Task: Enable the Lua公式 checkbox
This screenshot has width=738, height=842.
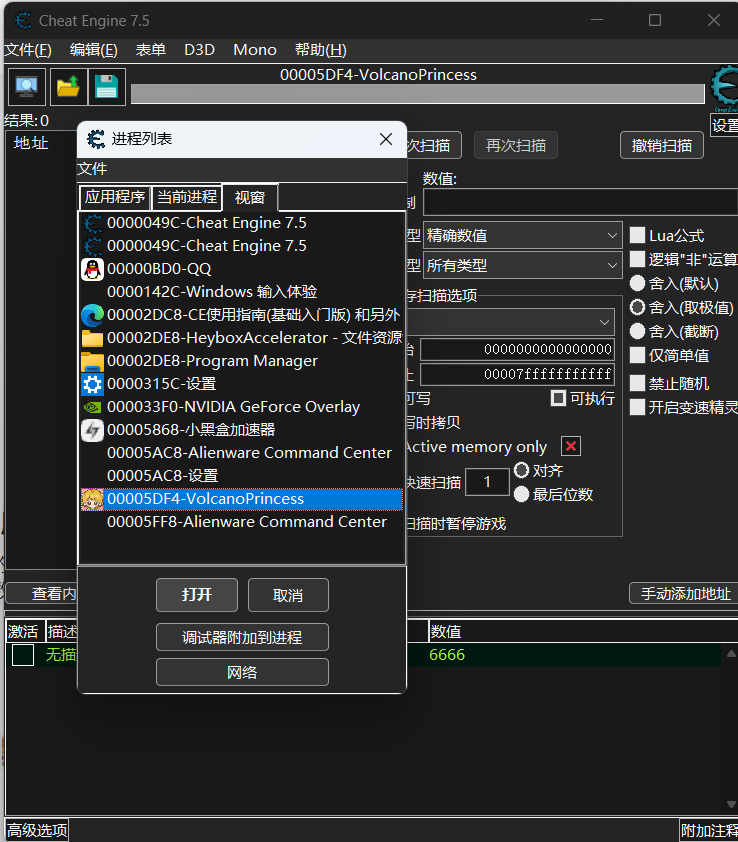Action: tap(637, 235)
